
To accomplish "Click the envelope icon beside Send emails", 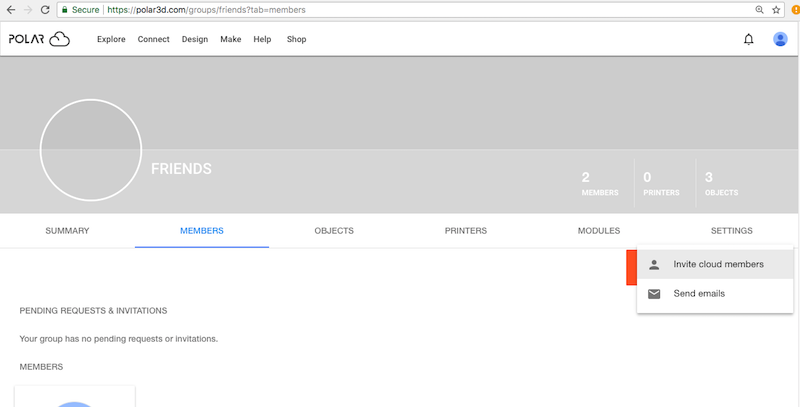I will point(654,294).
